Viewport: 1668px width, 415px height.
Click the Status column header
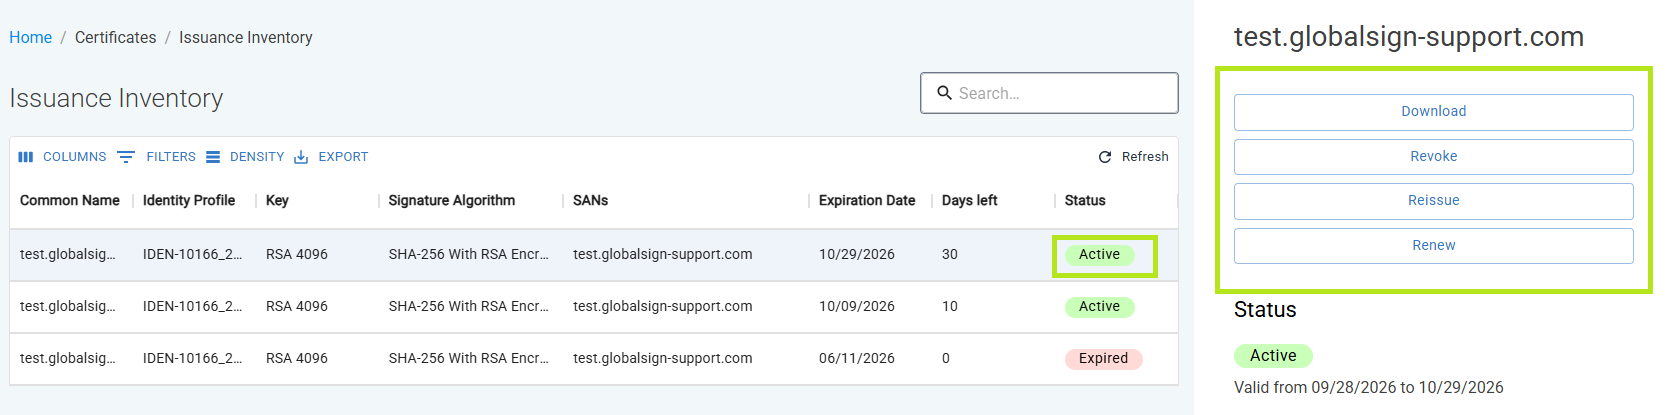point(1085,200)
